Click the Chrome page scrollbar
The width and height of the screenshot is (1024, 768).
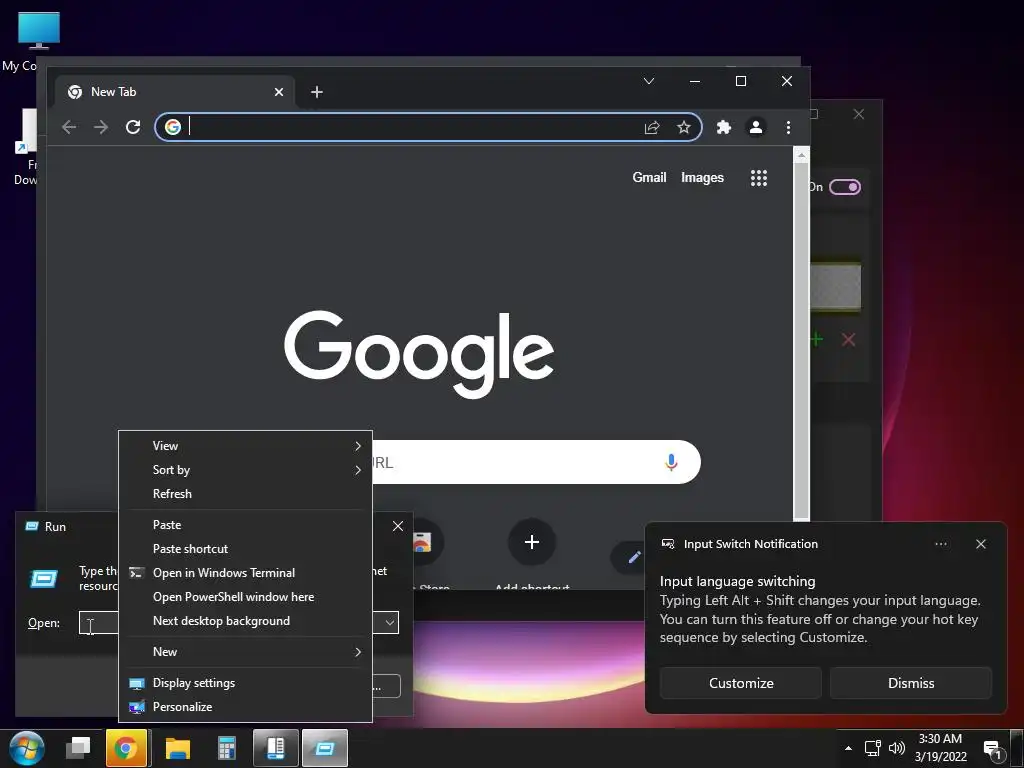[x=801, y=340]
